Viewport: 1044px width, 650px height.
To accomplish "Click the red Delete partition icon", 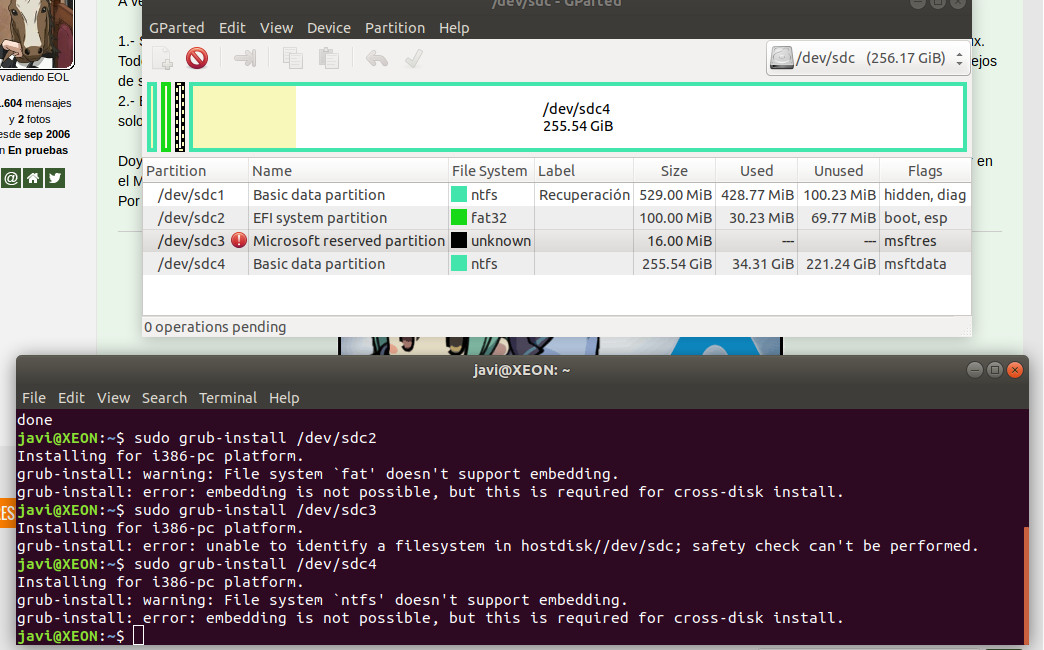I will pos(197,59).
